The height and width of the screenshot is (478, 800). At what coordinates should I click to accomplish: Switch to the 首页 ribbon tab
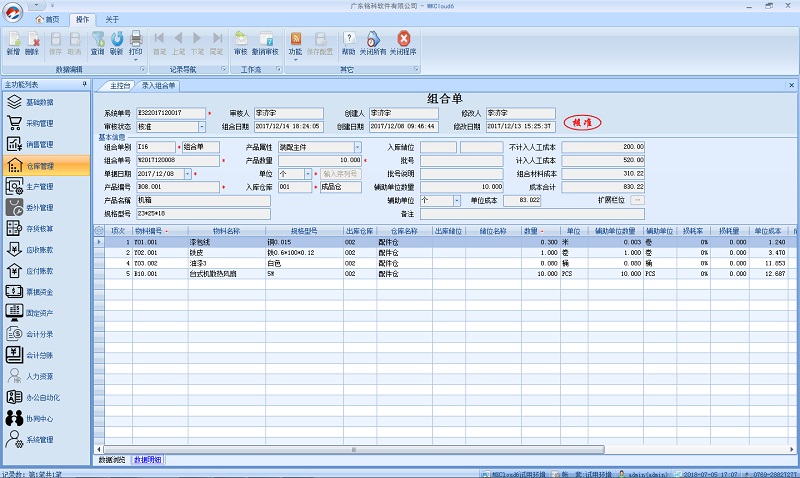point(47,19)
